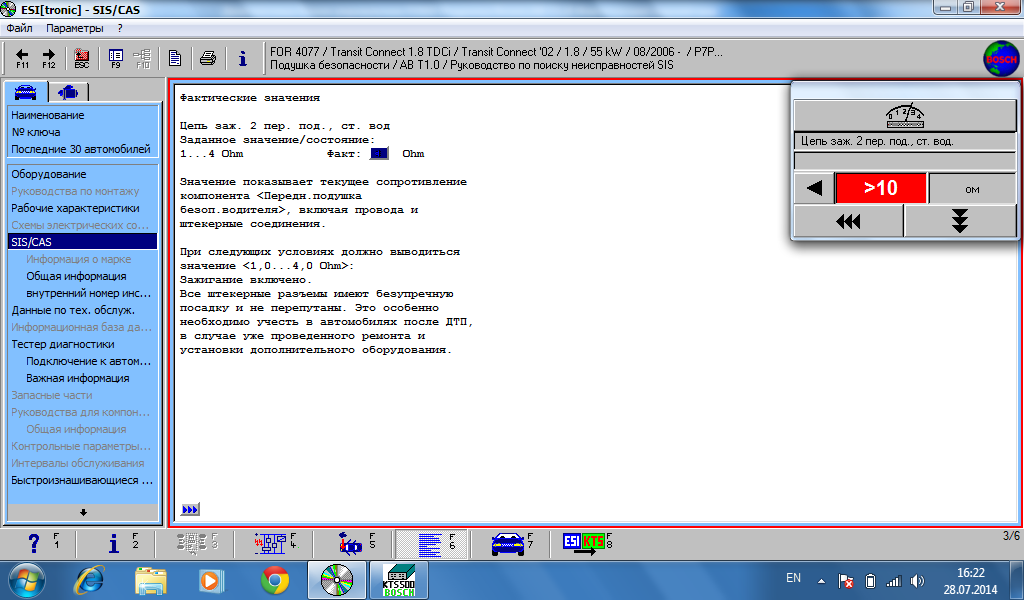Click the printer icon in toolbar
The height and width of the screenshot is (600, 1024).
(208, 58)
